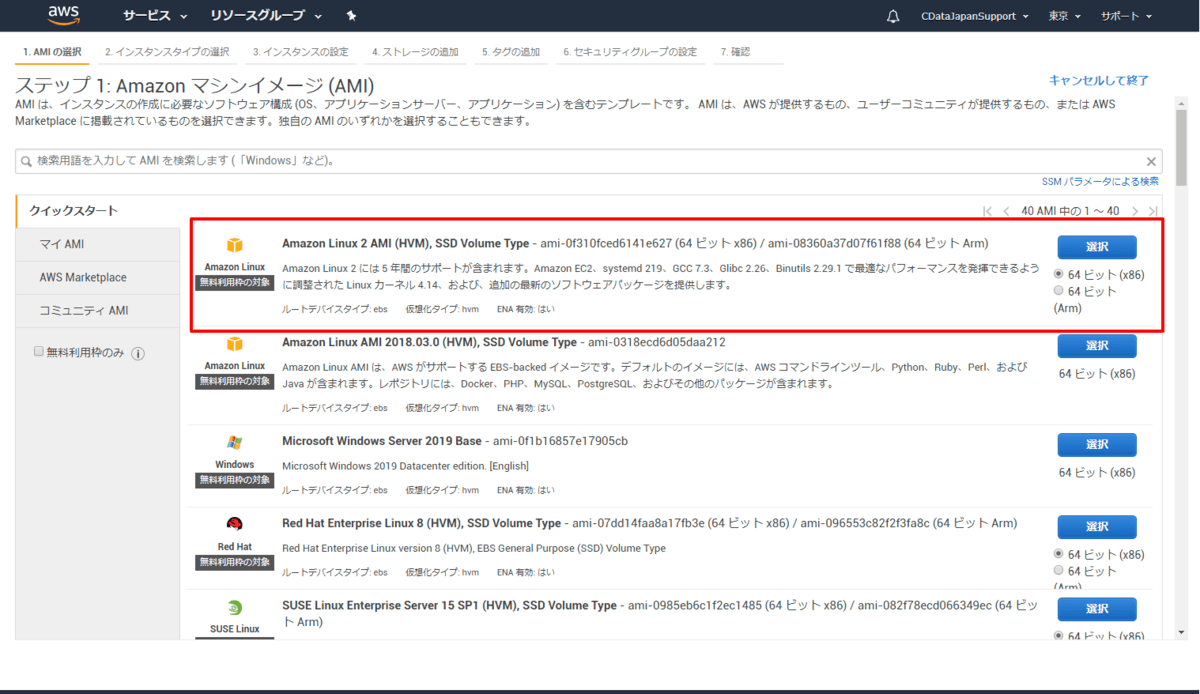The image size is (1200, 694).
Task: Select 64 ビット (Arm) for Amazon Linux 2
Action: coord(1059,290)
